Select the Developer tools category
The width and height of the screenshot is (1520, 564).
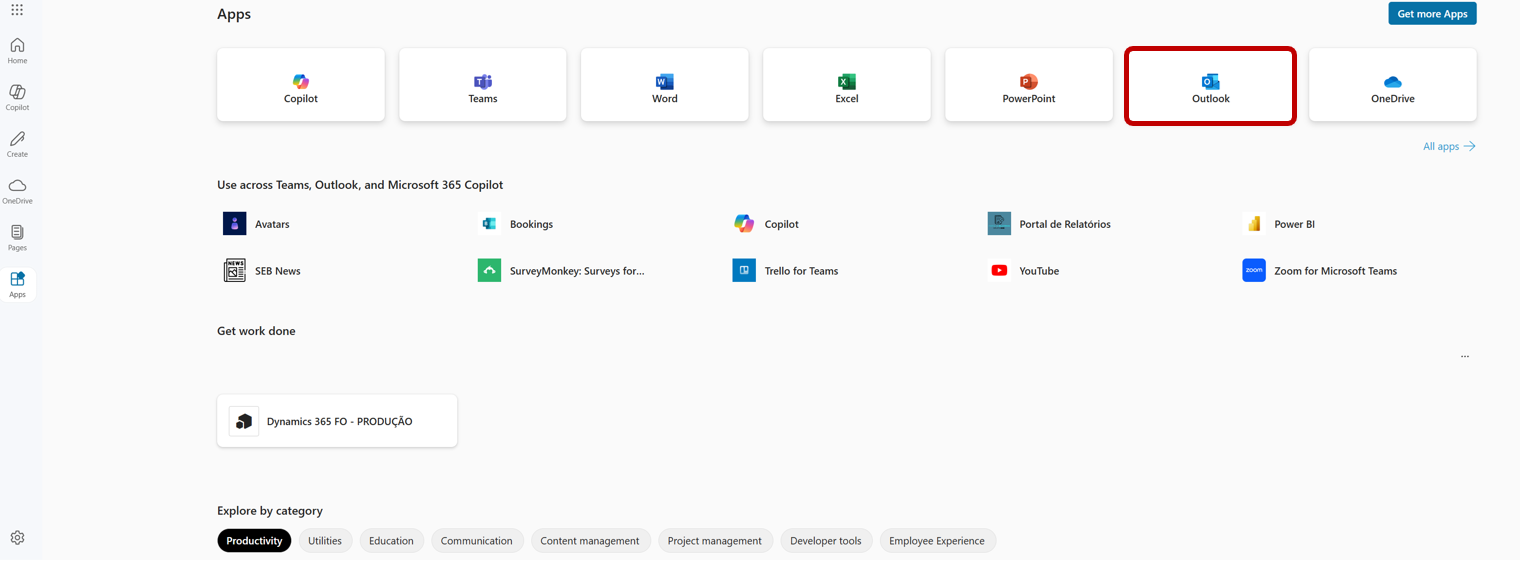coord(825,541)
